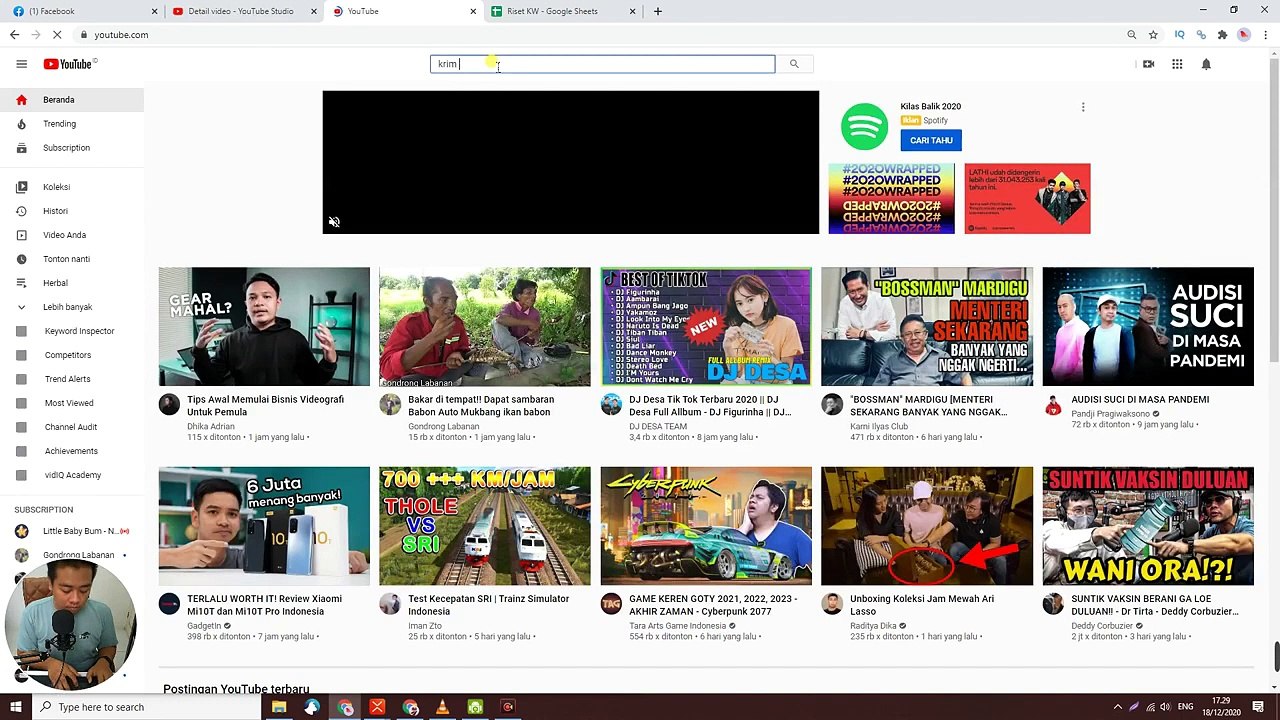Open the Xiaomi Mi10T review thumbnail

[x=264, y=526]
